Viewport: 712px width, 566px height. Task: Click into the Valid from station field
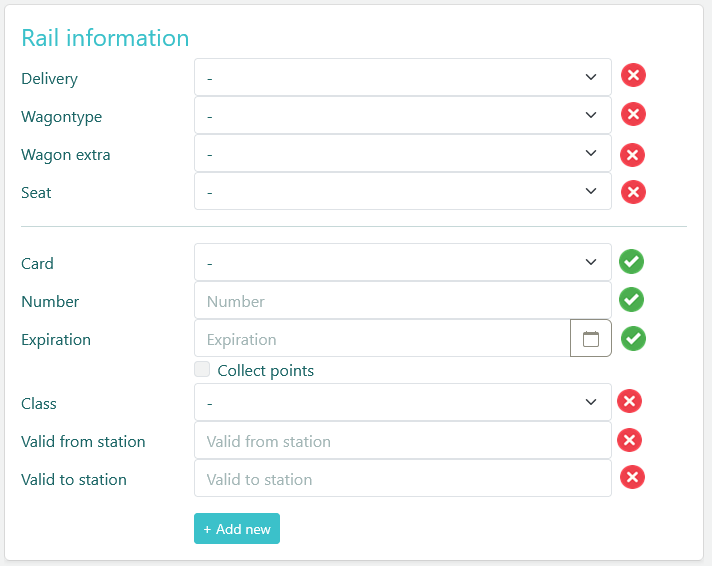point(402,441)
